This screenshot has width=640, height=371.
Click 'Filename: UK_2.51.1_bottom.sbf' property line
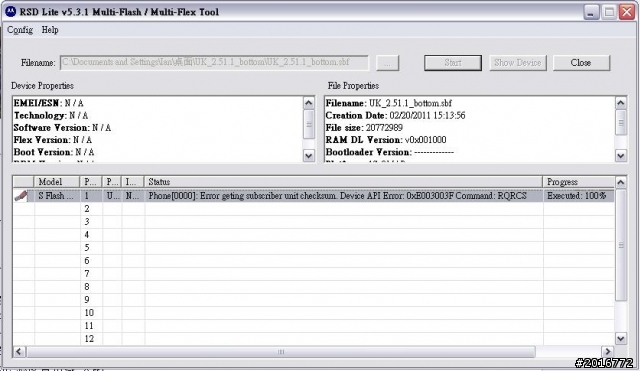coord(389,103)
